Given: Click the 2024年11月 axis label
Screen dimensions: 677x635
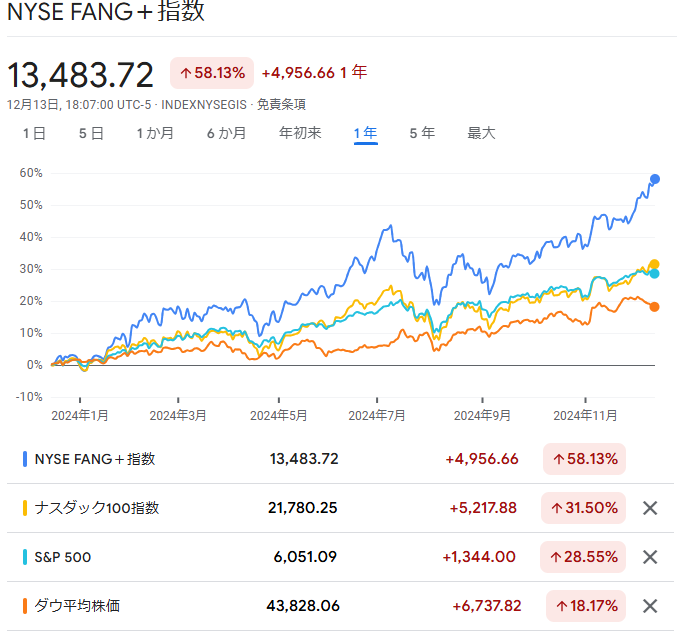Looking at the screenshot, I should tap(585, 416).
